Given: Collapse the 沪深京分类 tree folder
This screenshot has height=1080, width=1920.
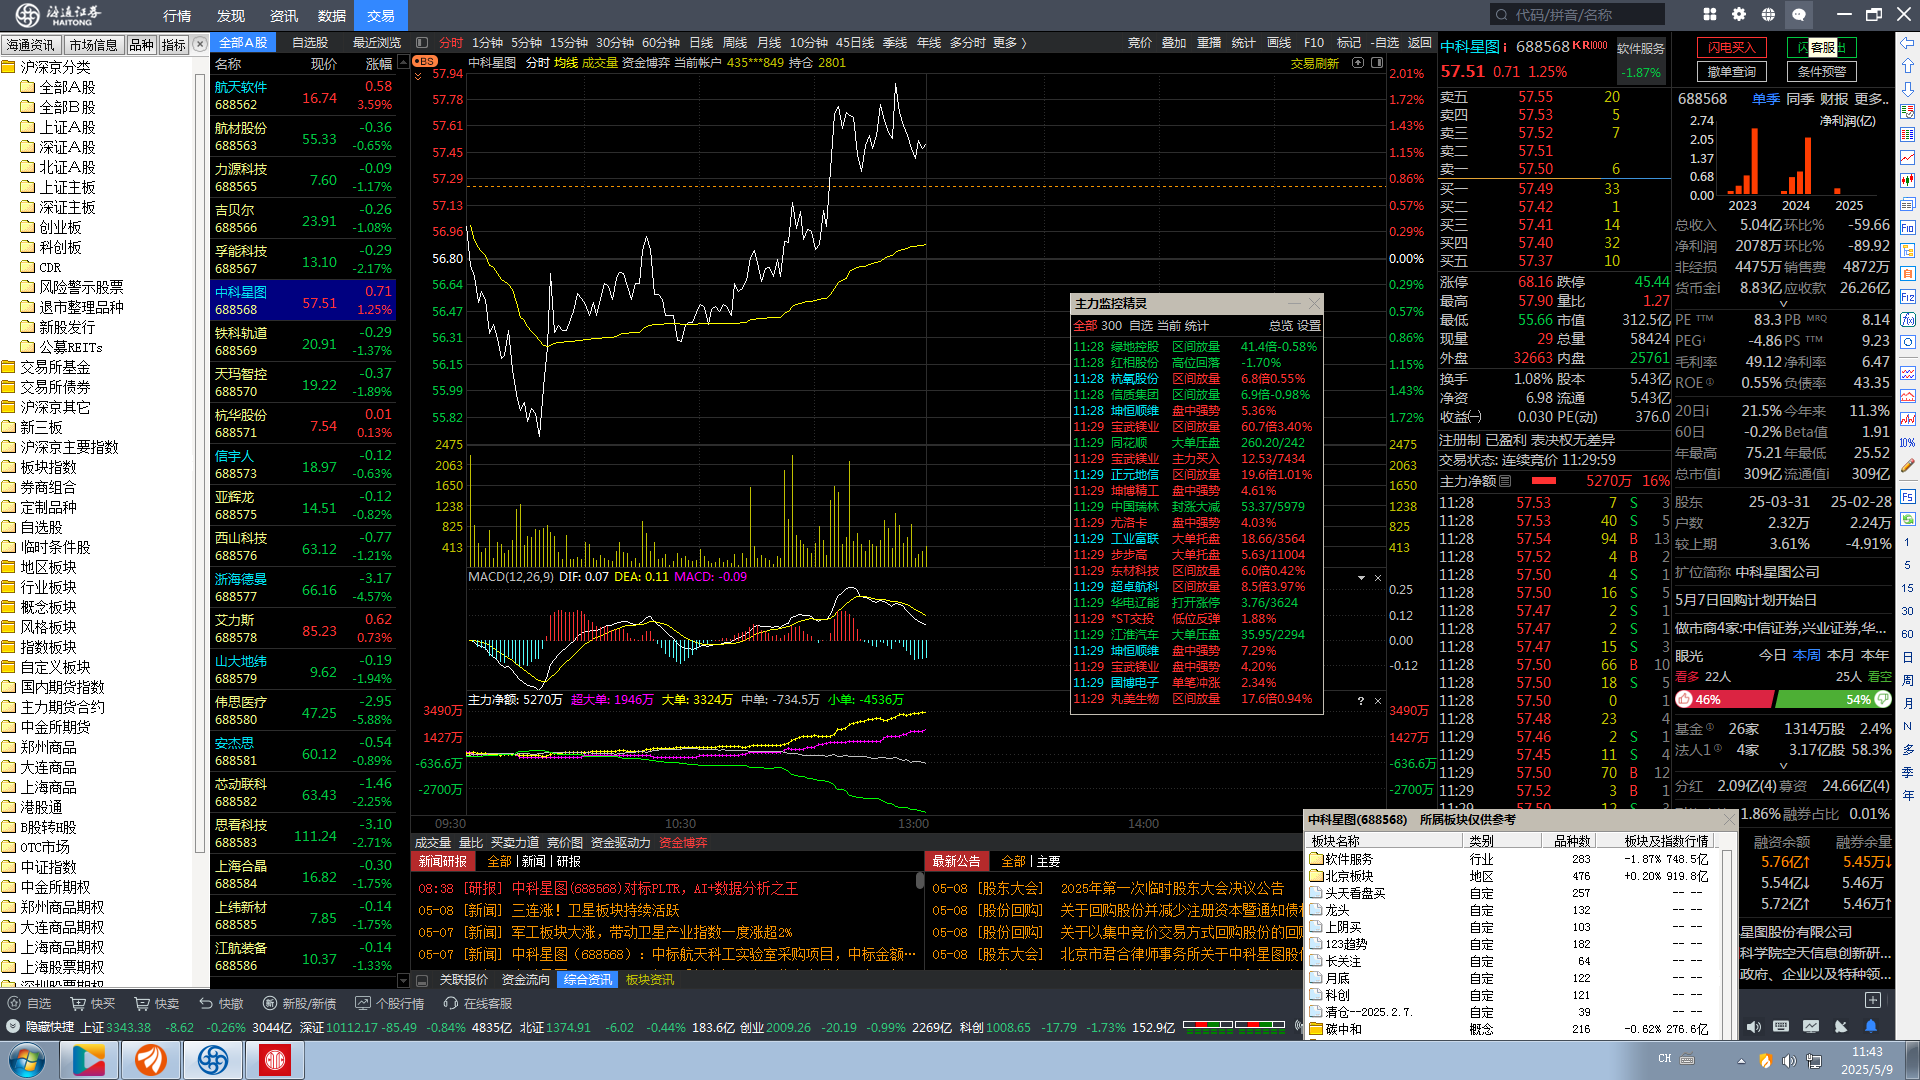Looking at the screenshot, I should pos(10,67).
